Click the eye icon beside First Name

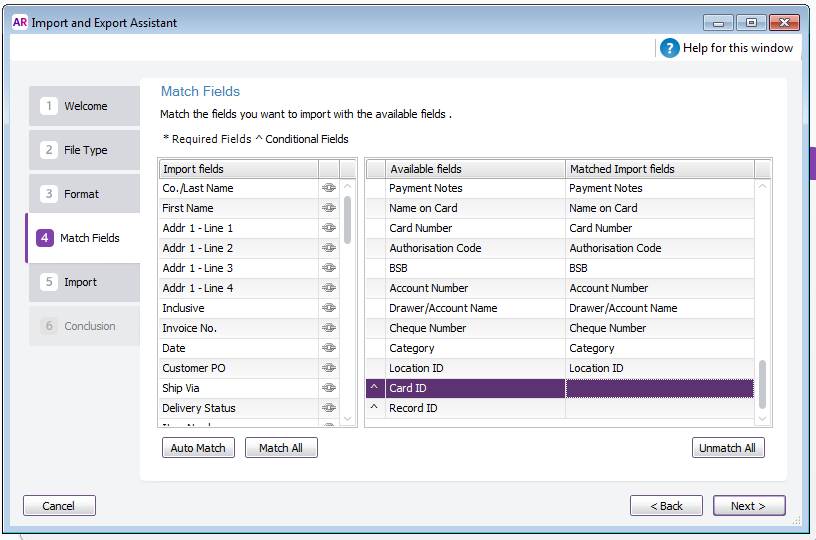pyautogui.click(x=329, y=208)
